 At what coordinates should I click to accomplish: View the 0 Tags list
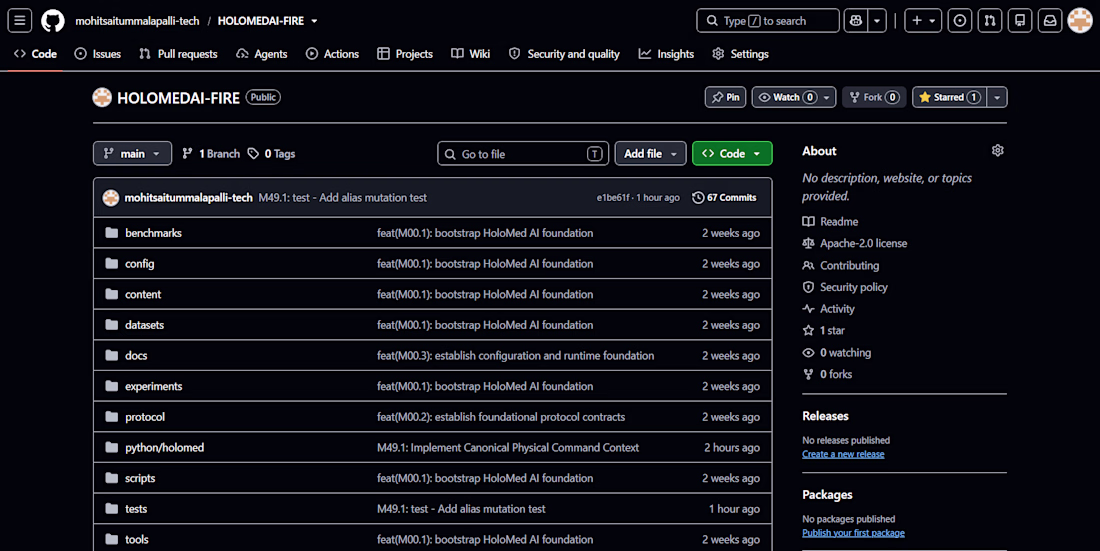(271, 154)
